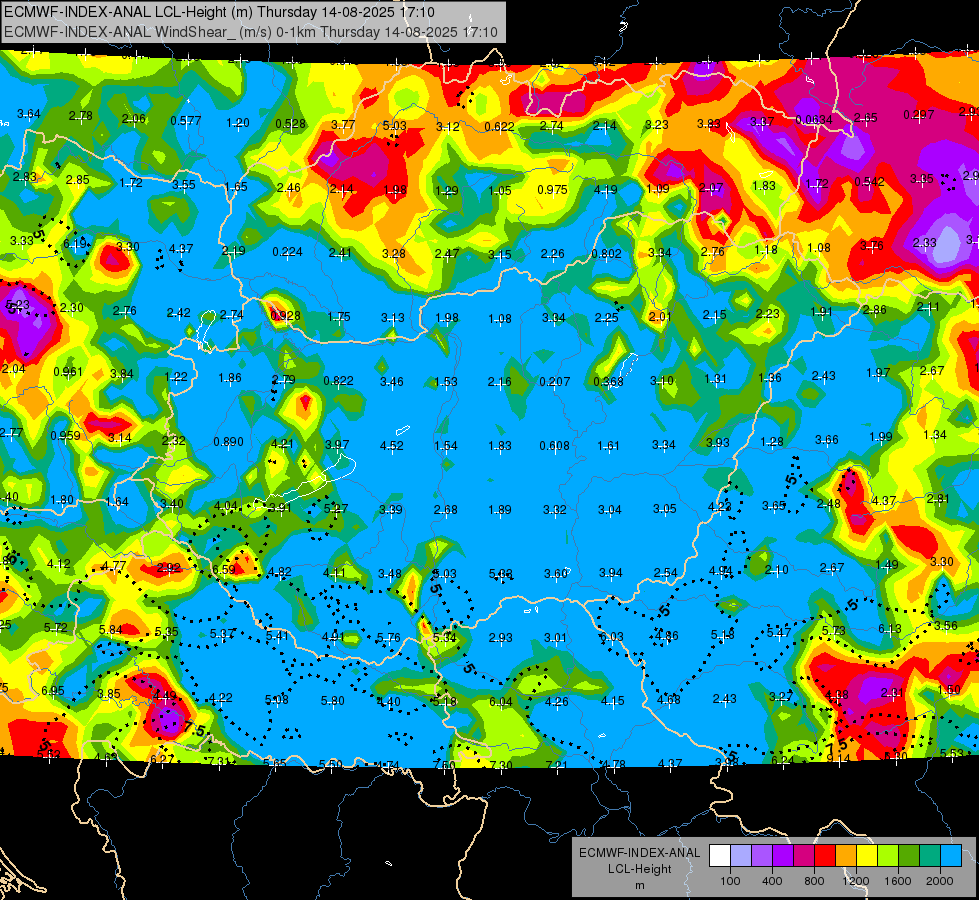Viewport: 979px width, 900px height.
Task: Click the wind shear value 0.528
Action: click(x=290, y=124)
